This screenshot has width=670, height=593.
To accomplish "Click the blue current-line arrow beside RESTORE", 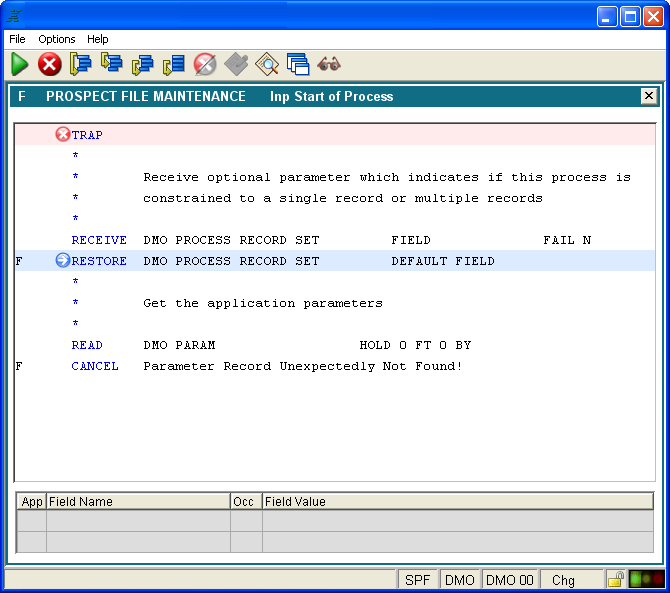I will [63, 261].
